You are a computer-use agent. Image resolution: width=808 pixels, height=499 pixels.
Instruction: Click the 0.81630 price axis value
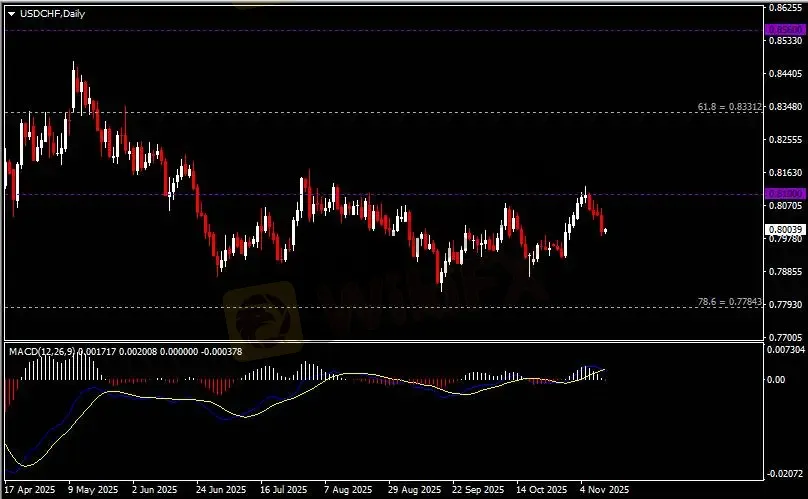[x=785, y=173]
